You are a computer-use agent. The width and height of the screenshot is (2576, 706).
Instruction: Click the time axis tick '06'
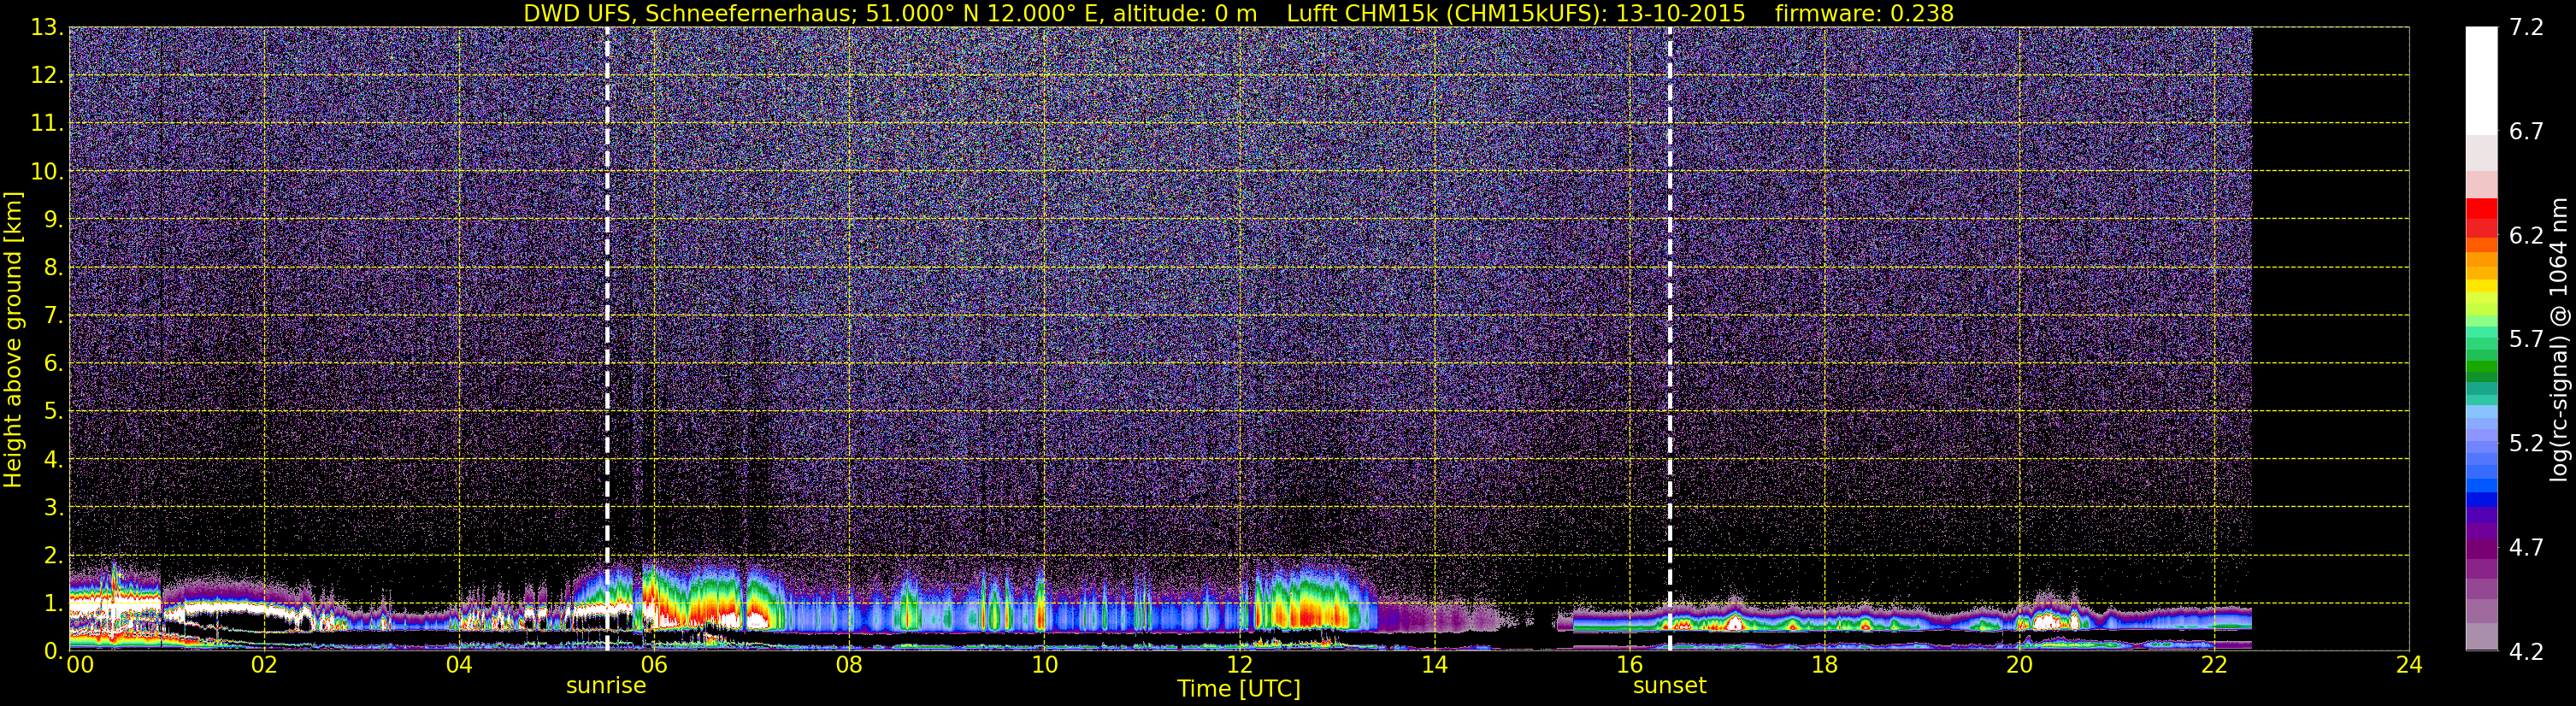tap(654, 666)
